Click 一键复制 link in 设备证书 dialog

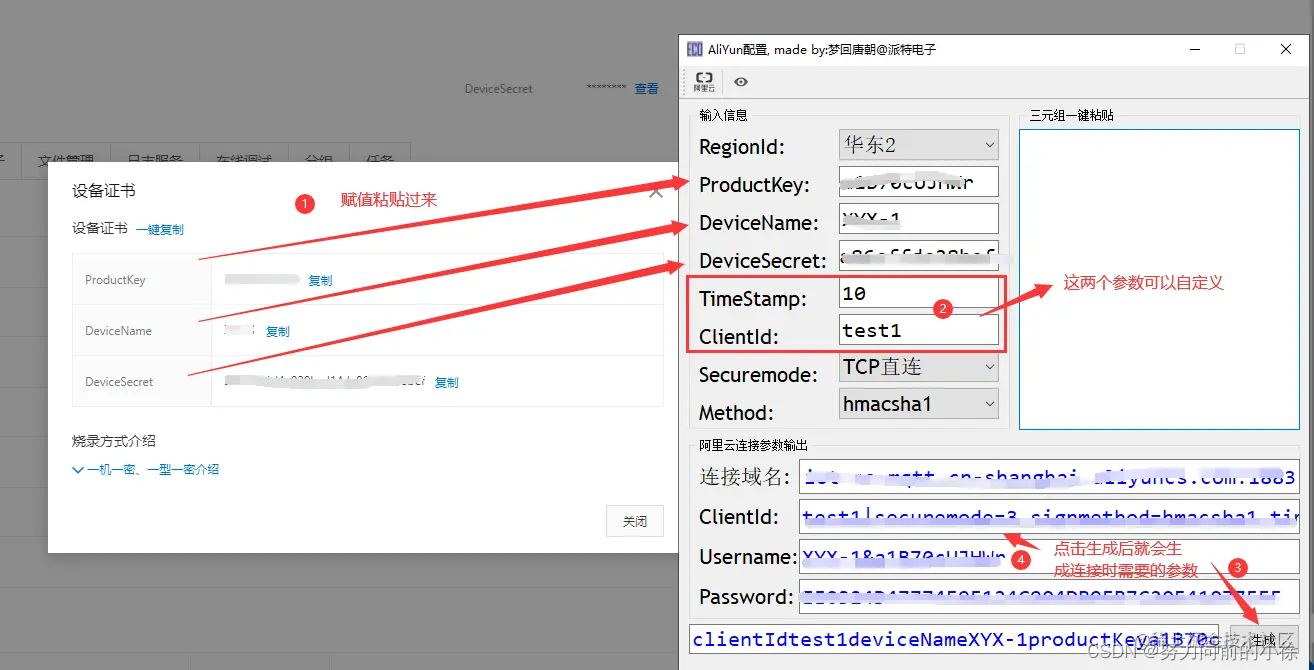pyautogui.click(x=160, y=229)
